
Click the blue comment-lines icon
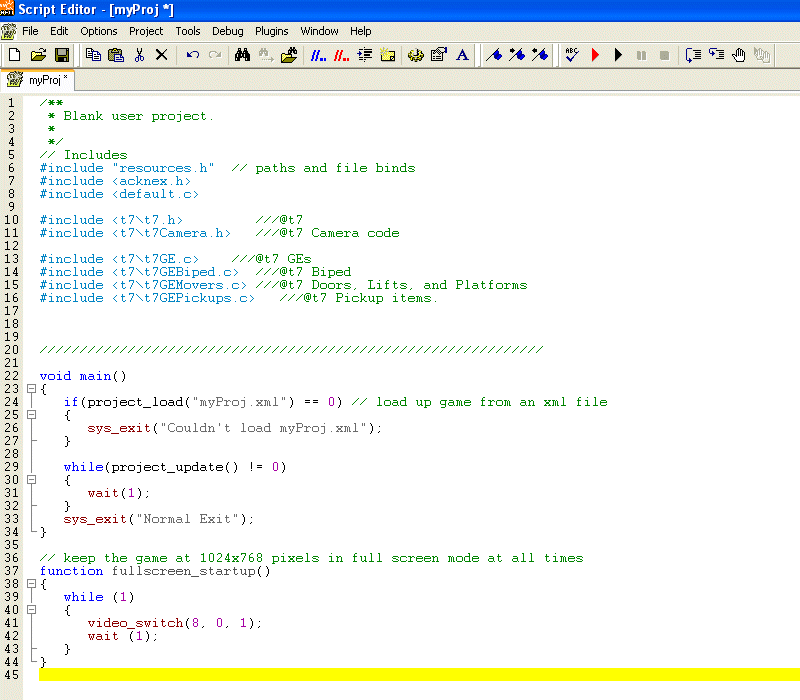pos(318,55)
